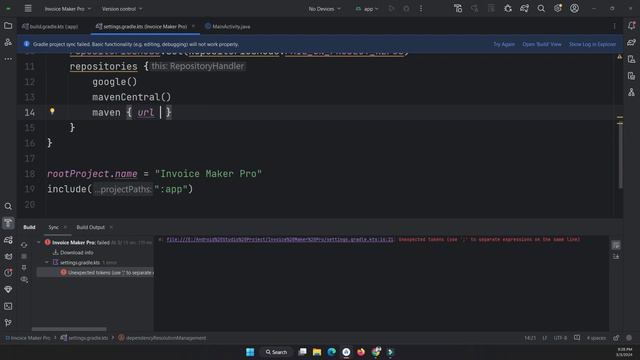640x360 pixels.
Task: Click the intention lightbulb on line 14
Action: 52,111
